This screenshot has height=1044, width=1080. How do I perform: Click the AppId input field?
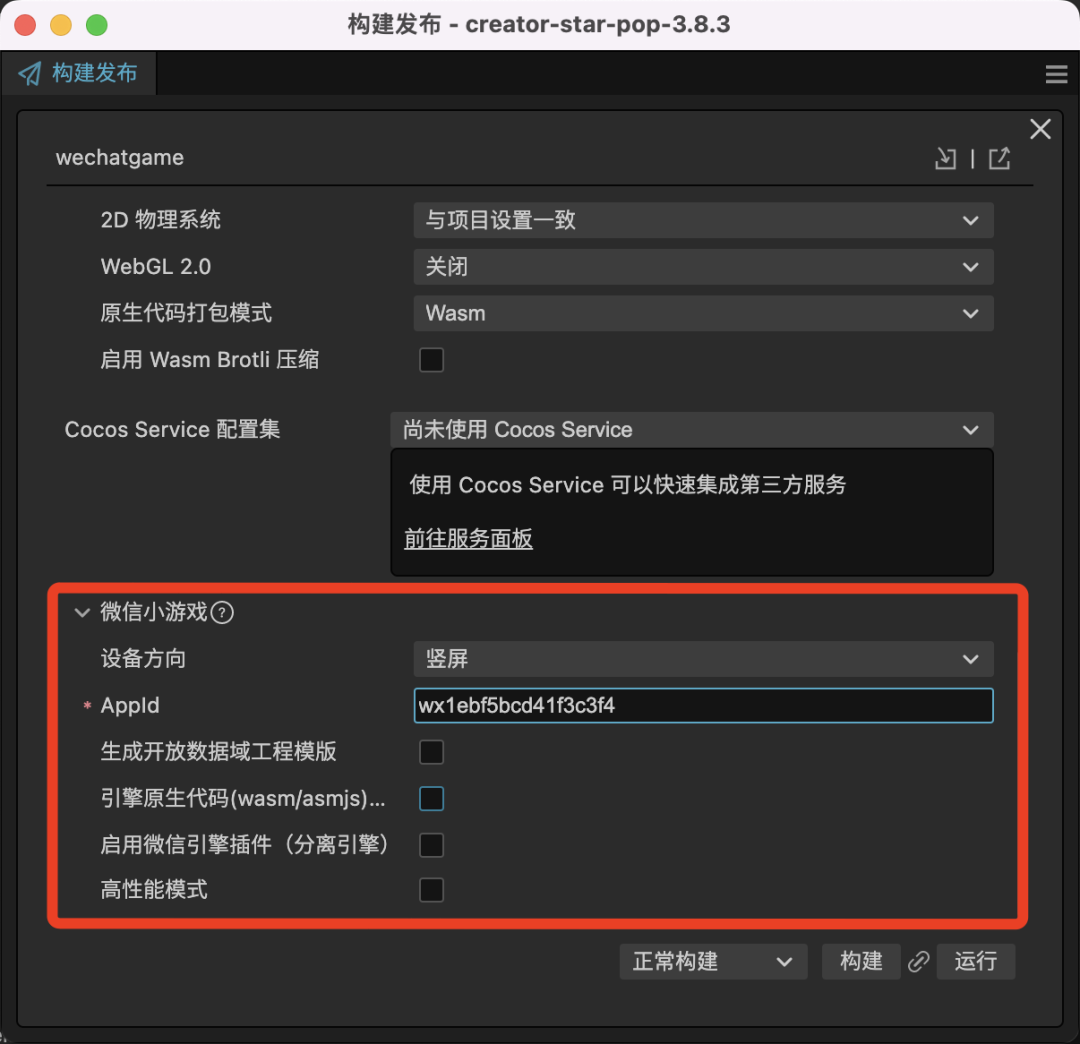703,706
